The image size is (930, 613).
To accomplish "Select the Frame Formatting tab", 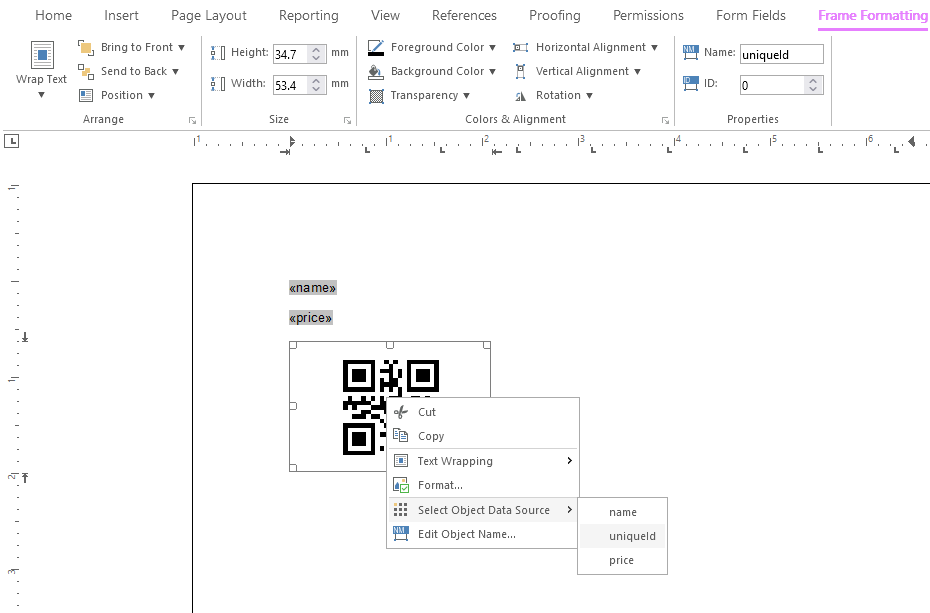I will pyautogui.click(x=873, y=15).
